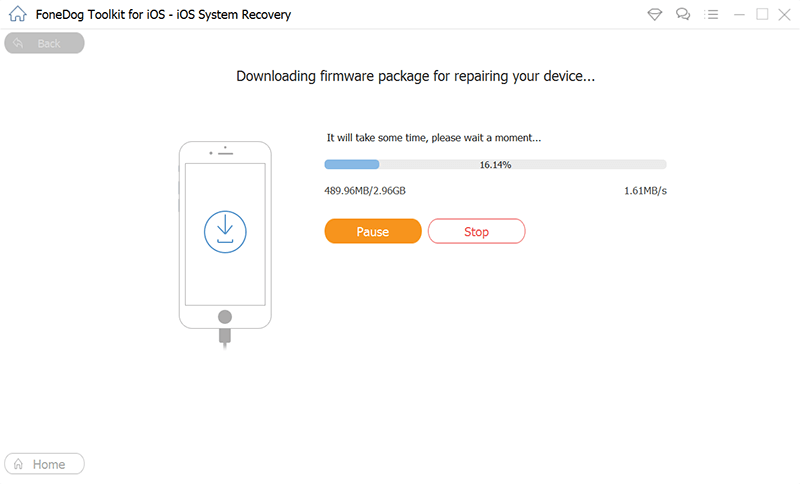Click the 'Downloading firmware package' heading

(415, 76)
